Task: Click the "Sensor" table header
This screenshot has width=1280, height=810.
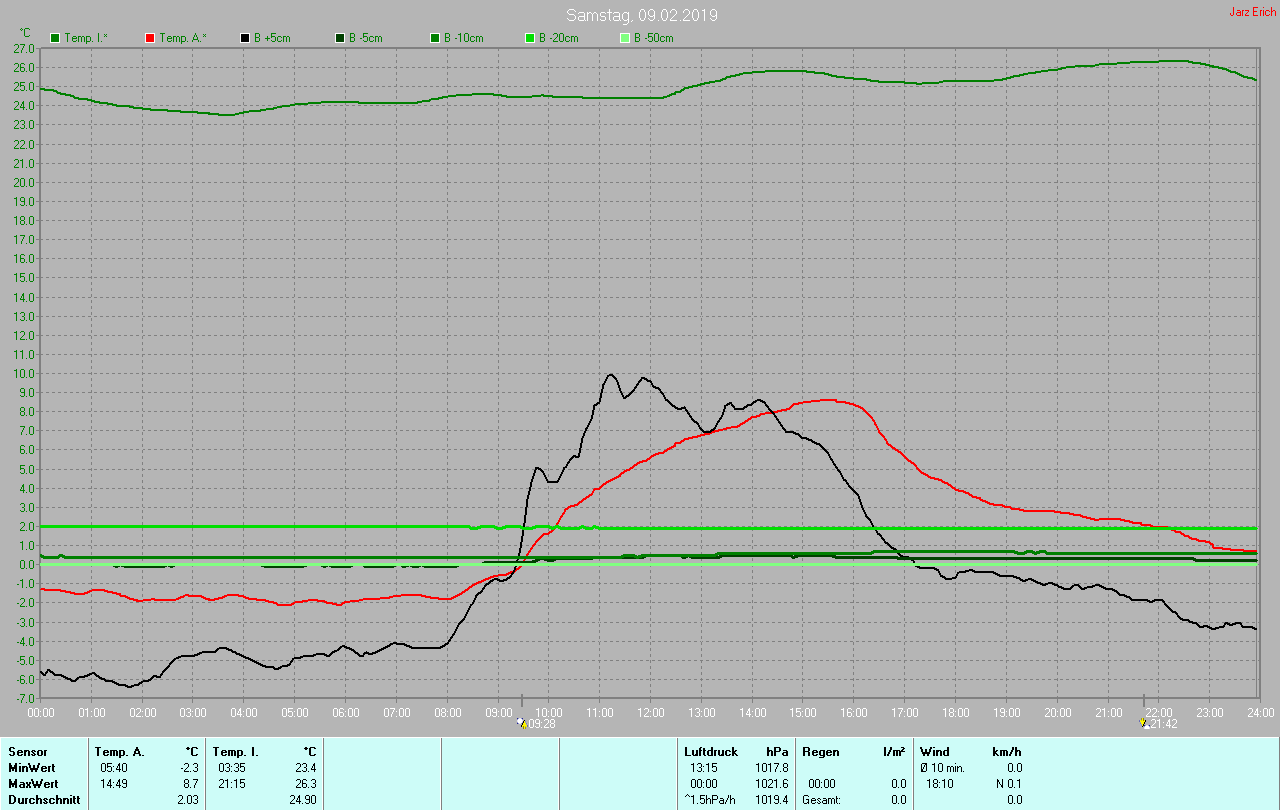Action: 26,752
